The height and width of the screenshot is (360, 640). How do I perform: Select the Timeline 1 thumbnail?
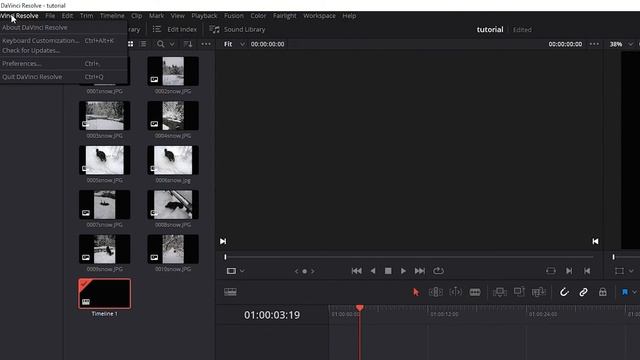[104, 293]
